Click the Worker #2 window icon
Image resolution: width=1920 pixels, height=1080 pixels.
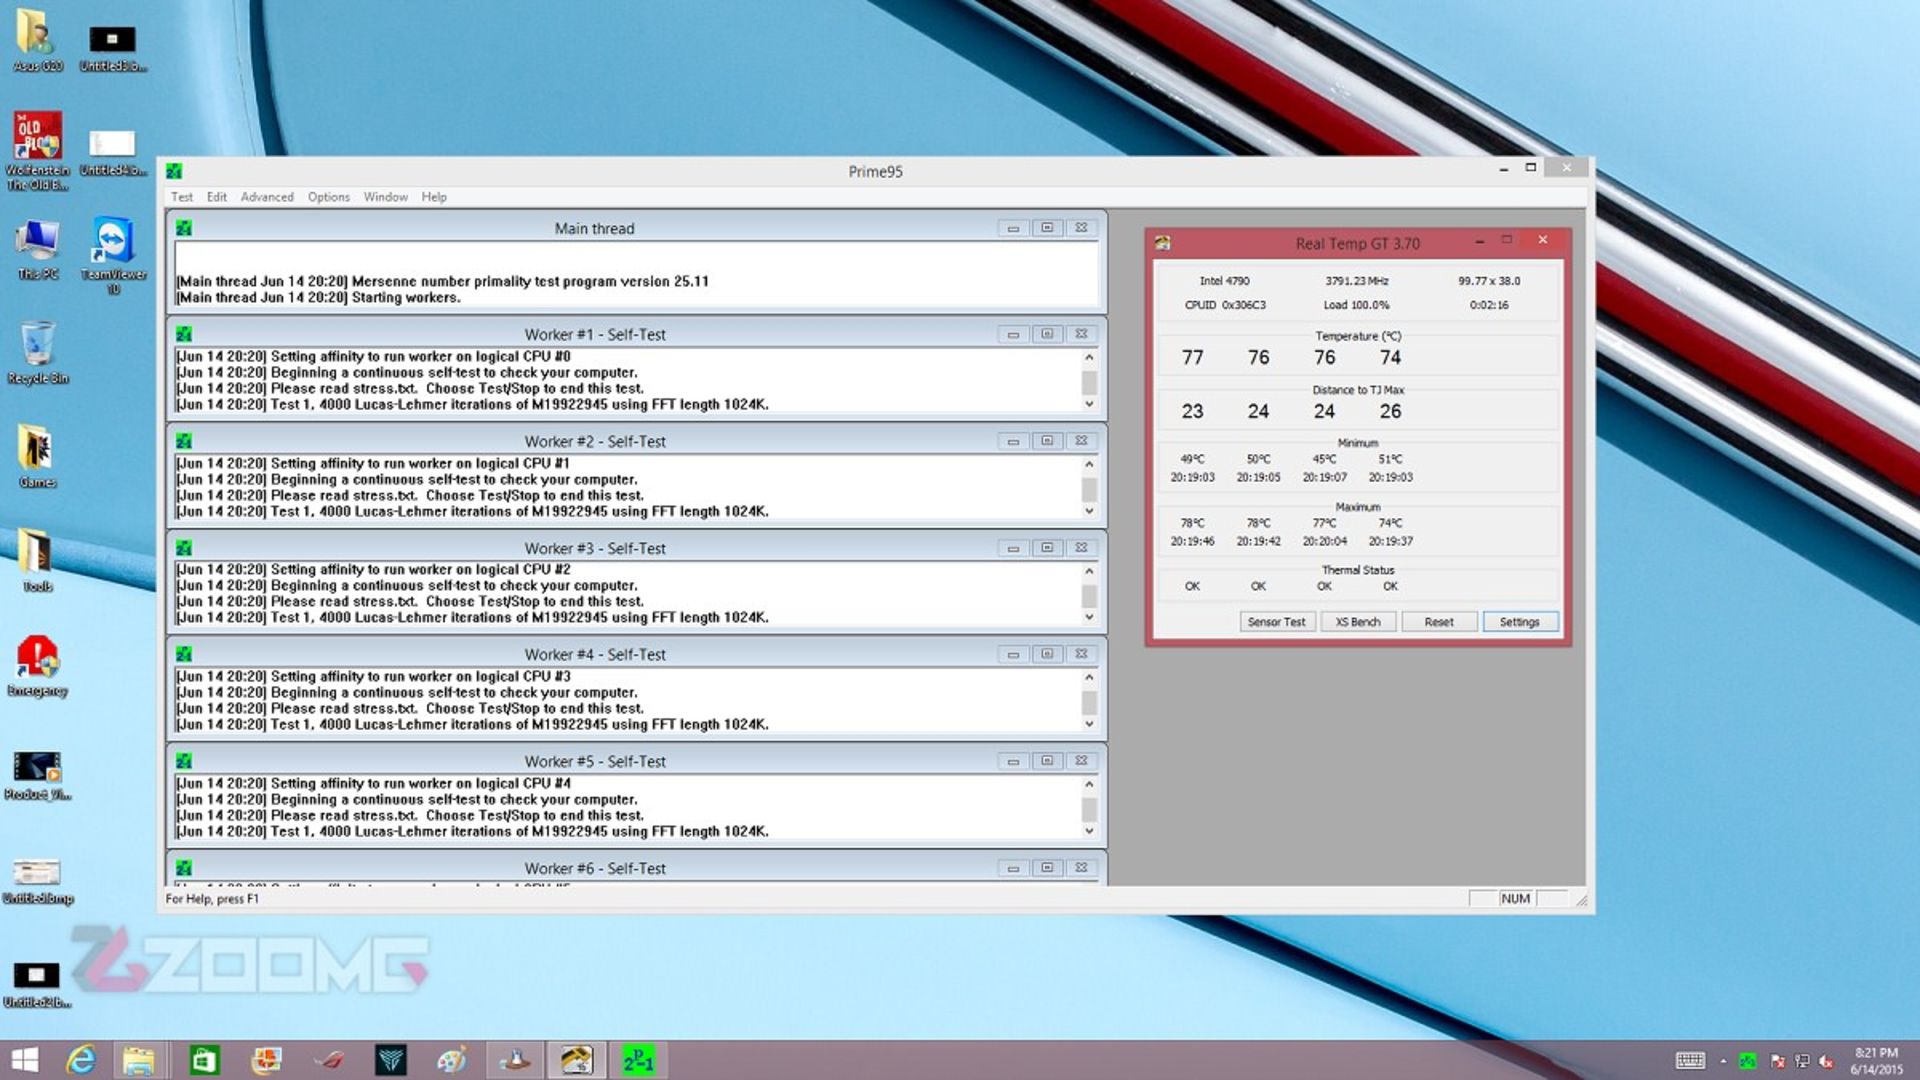click(x=184, y=441)
